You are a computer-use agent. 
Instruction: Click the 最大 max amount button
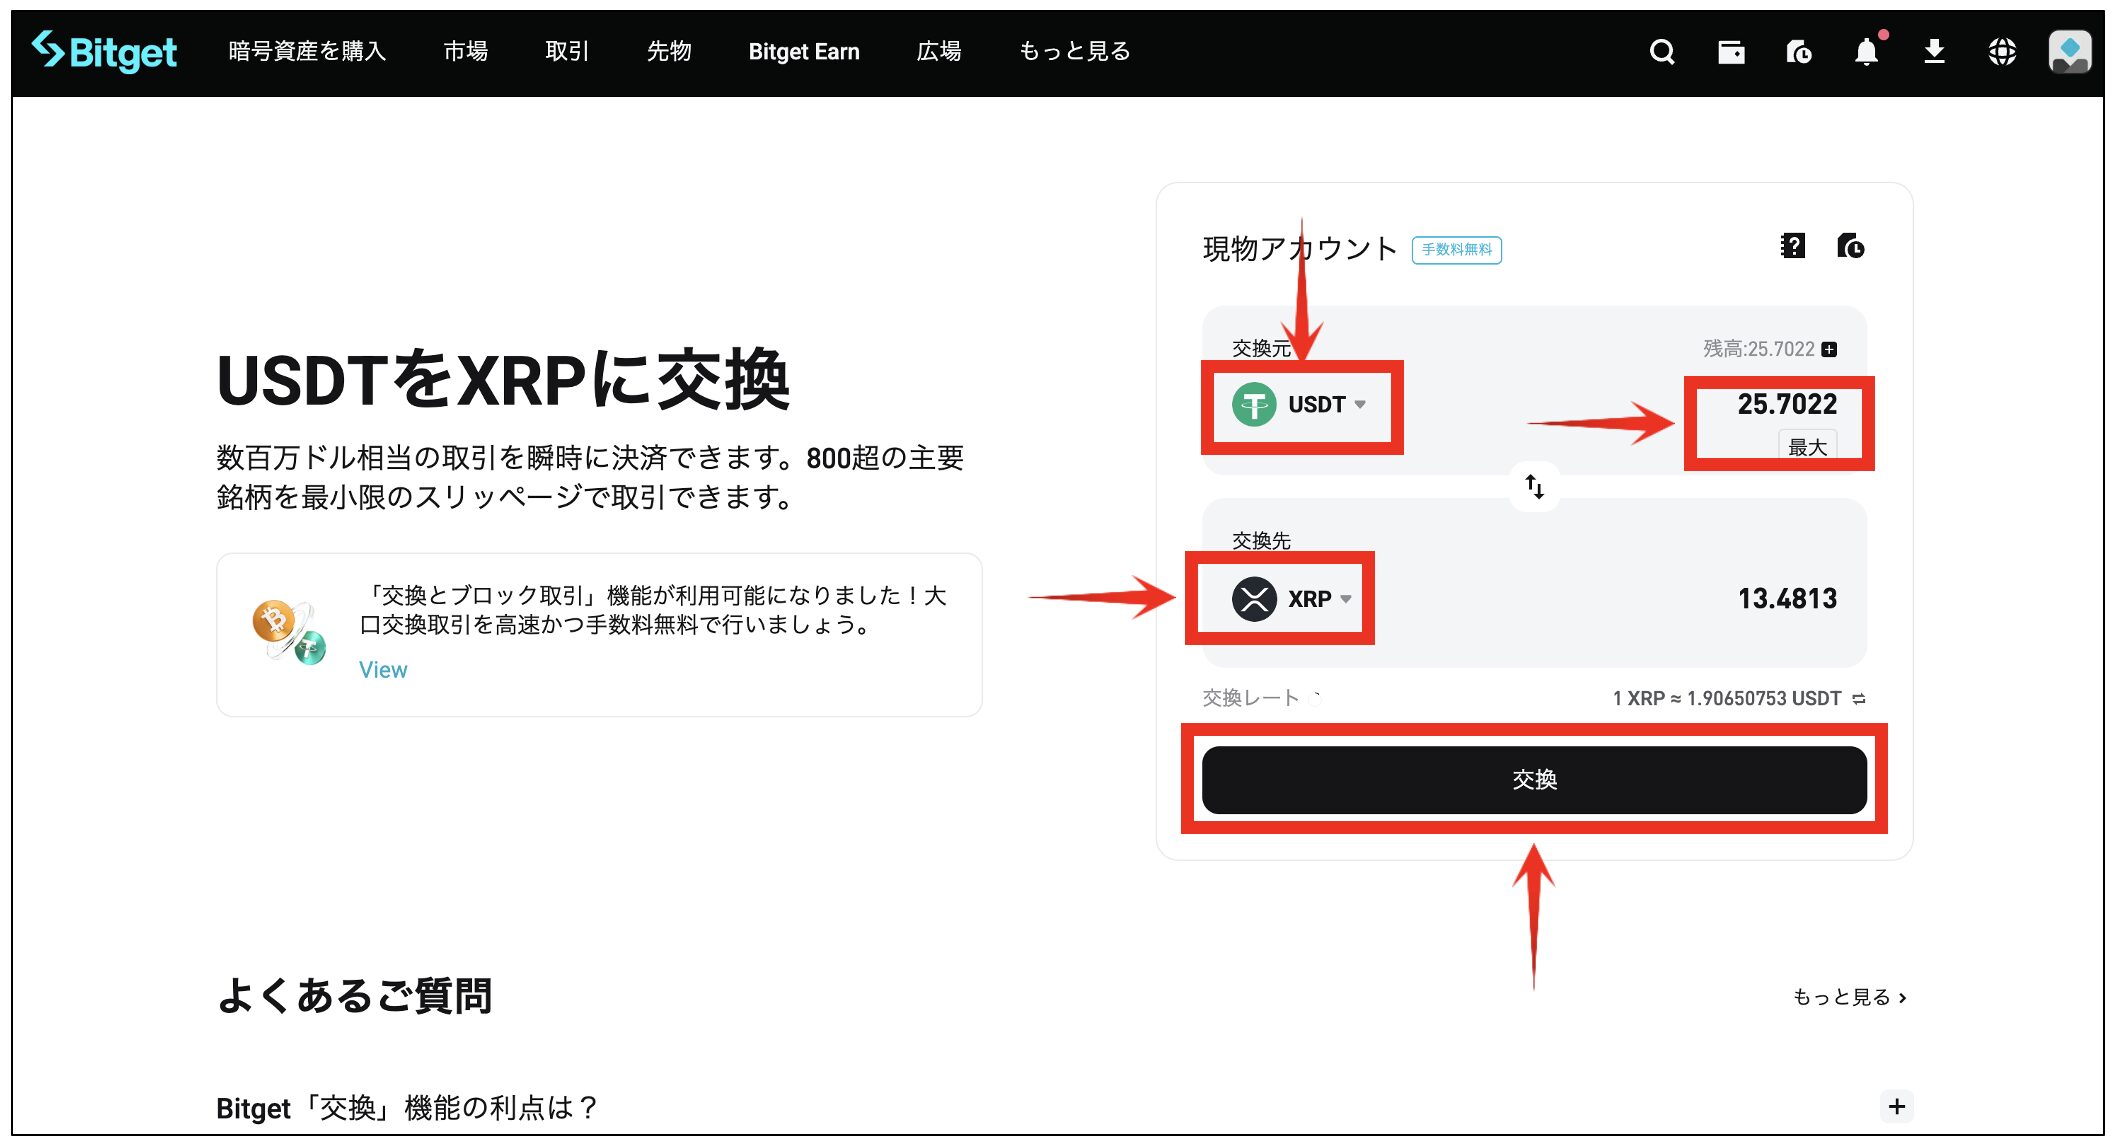click(x=1806, y=447)
